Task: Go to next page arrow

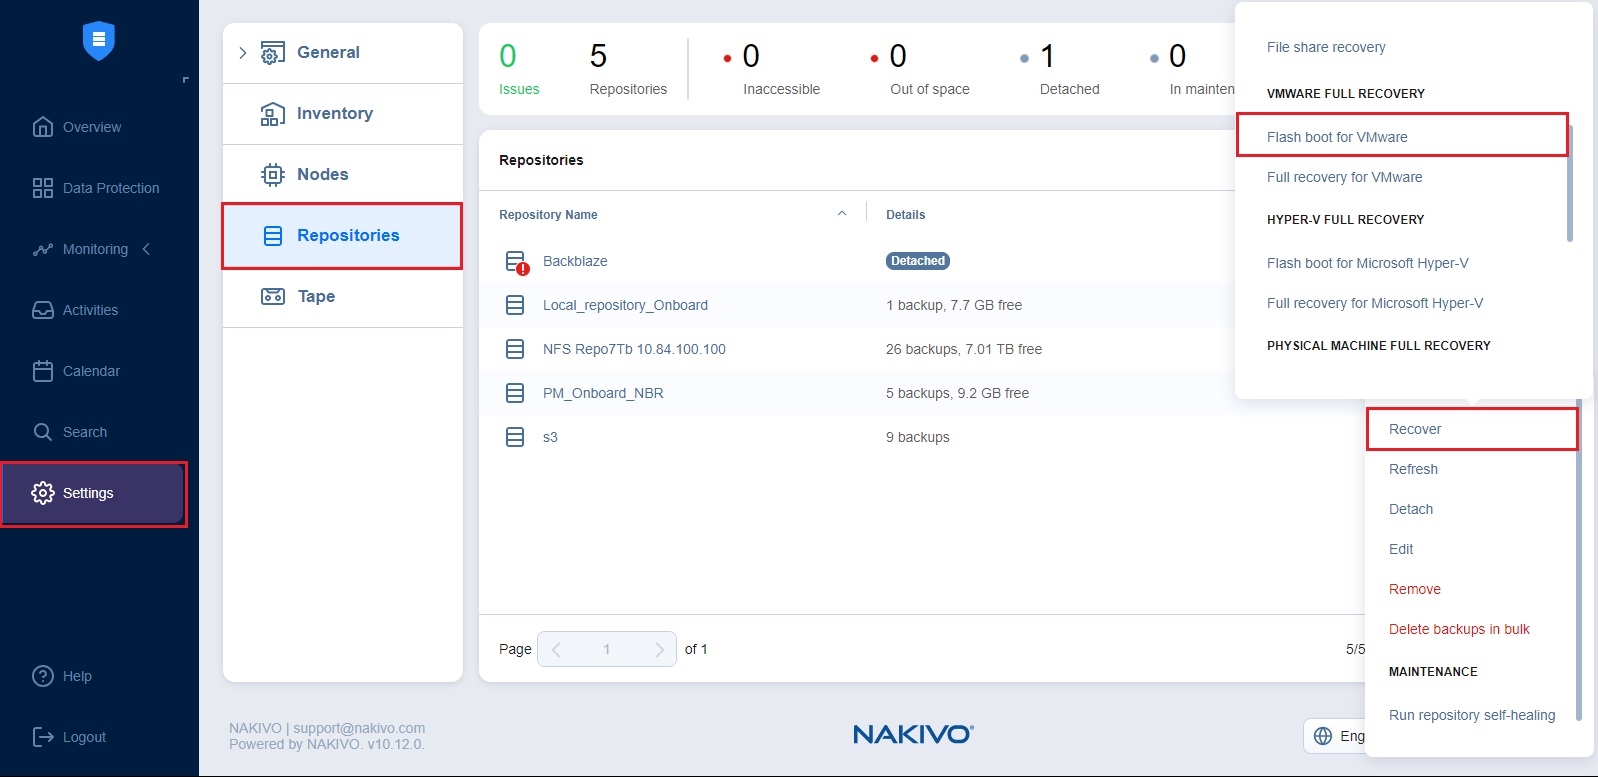Action: [658, 649]
